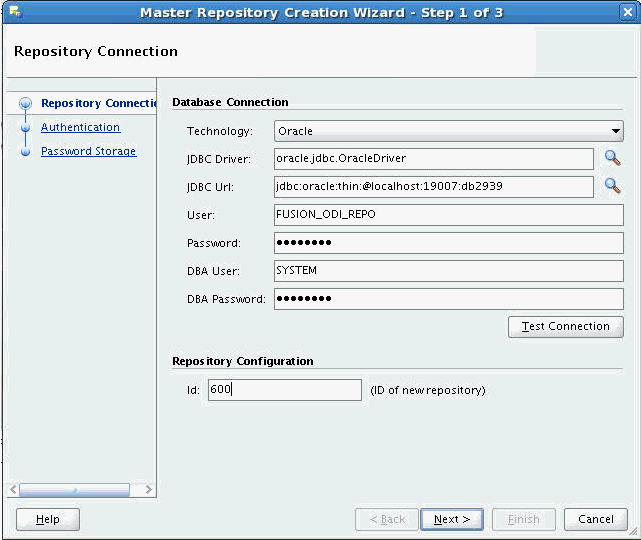Screen dimensions: 641x540
Task: Click the 'Password:' label
Action: 214,243
